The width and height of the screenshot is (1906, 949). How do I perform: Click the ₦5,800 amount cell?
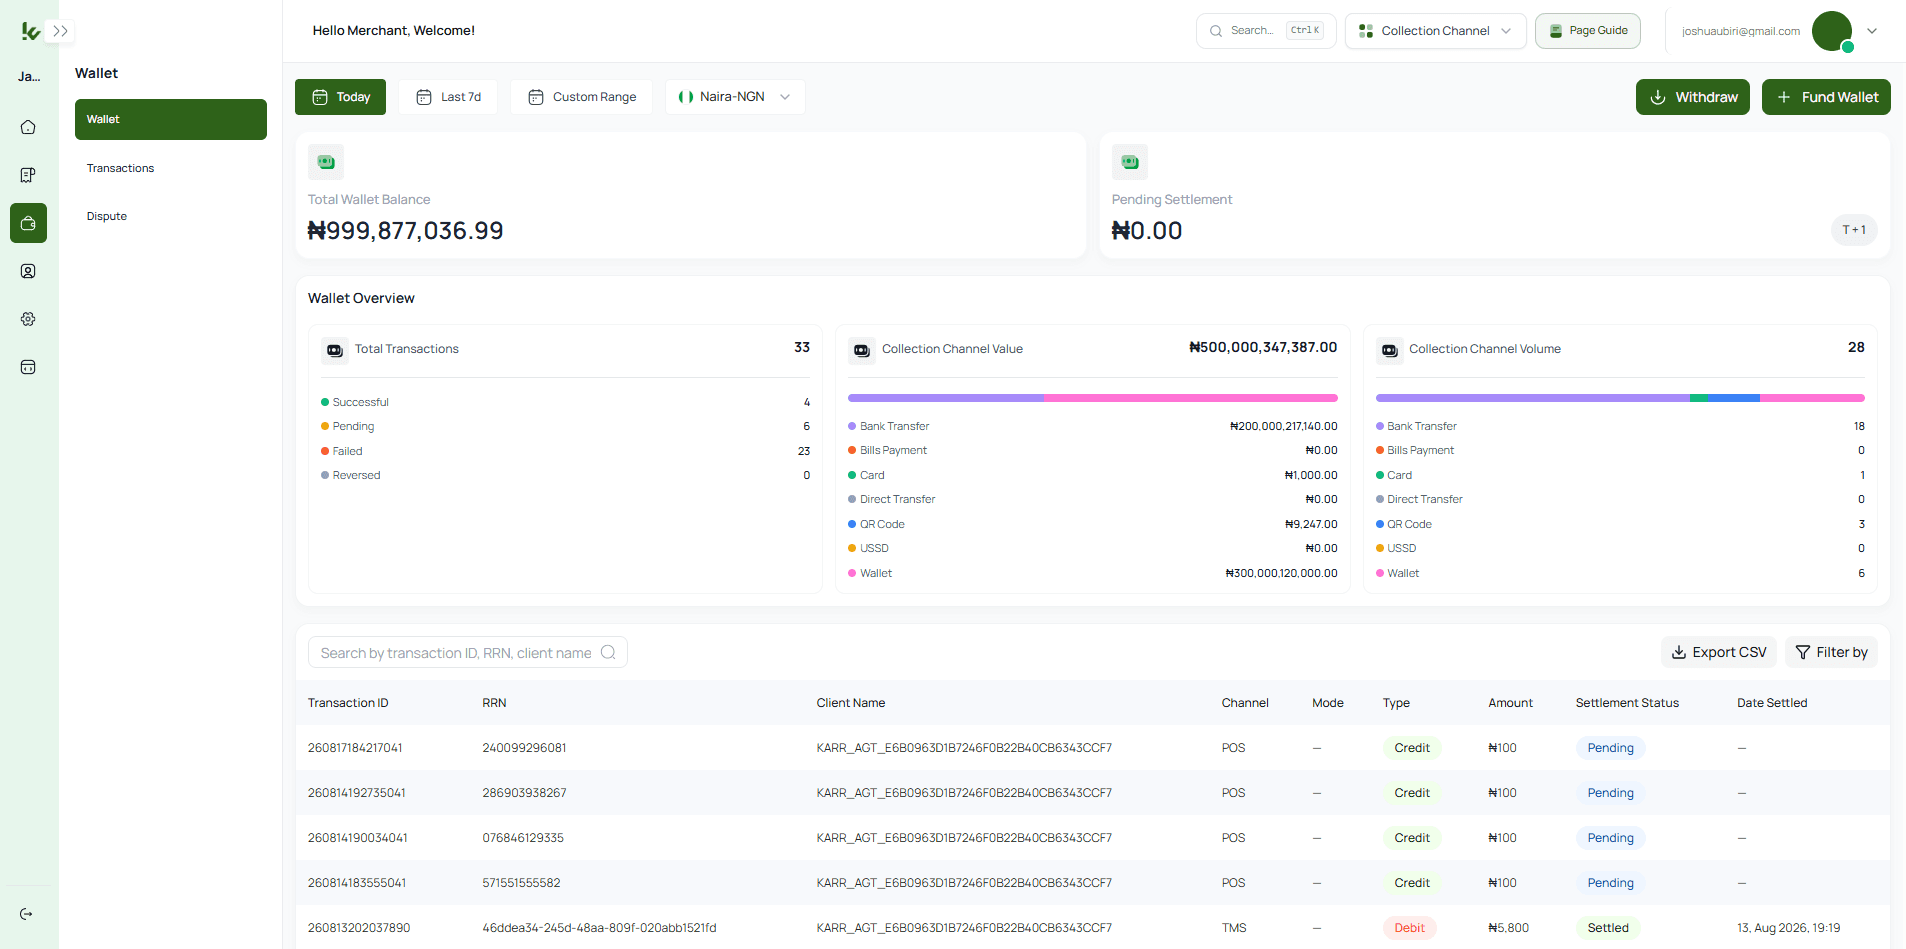click(x=1508, y=928)
